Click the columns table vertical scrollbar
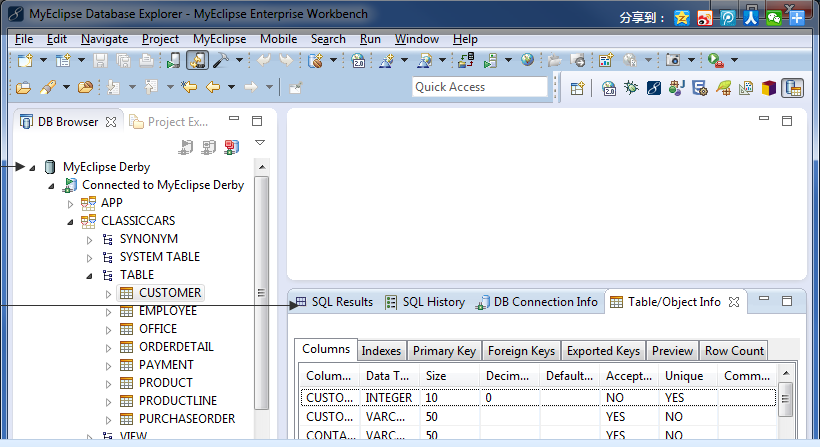 click(x=785, y=399)
